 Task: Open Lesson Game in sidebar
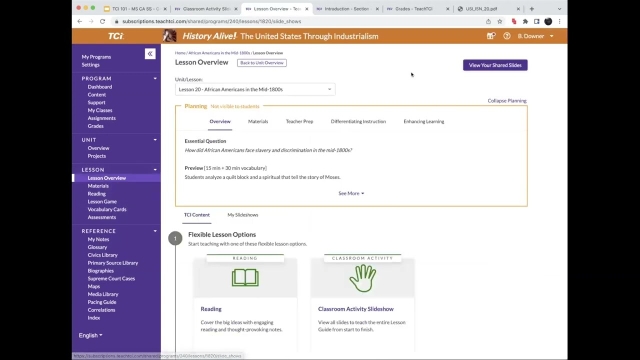[x=102, y=202]
